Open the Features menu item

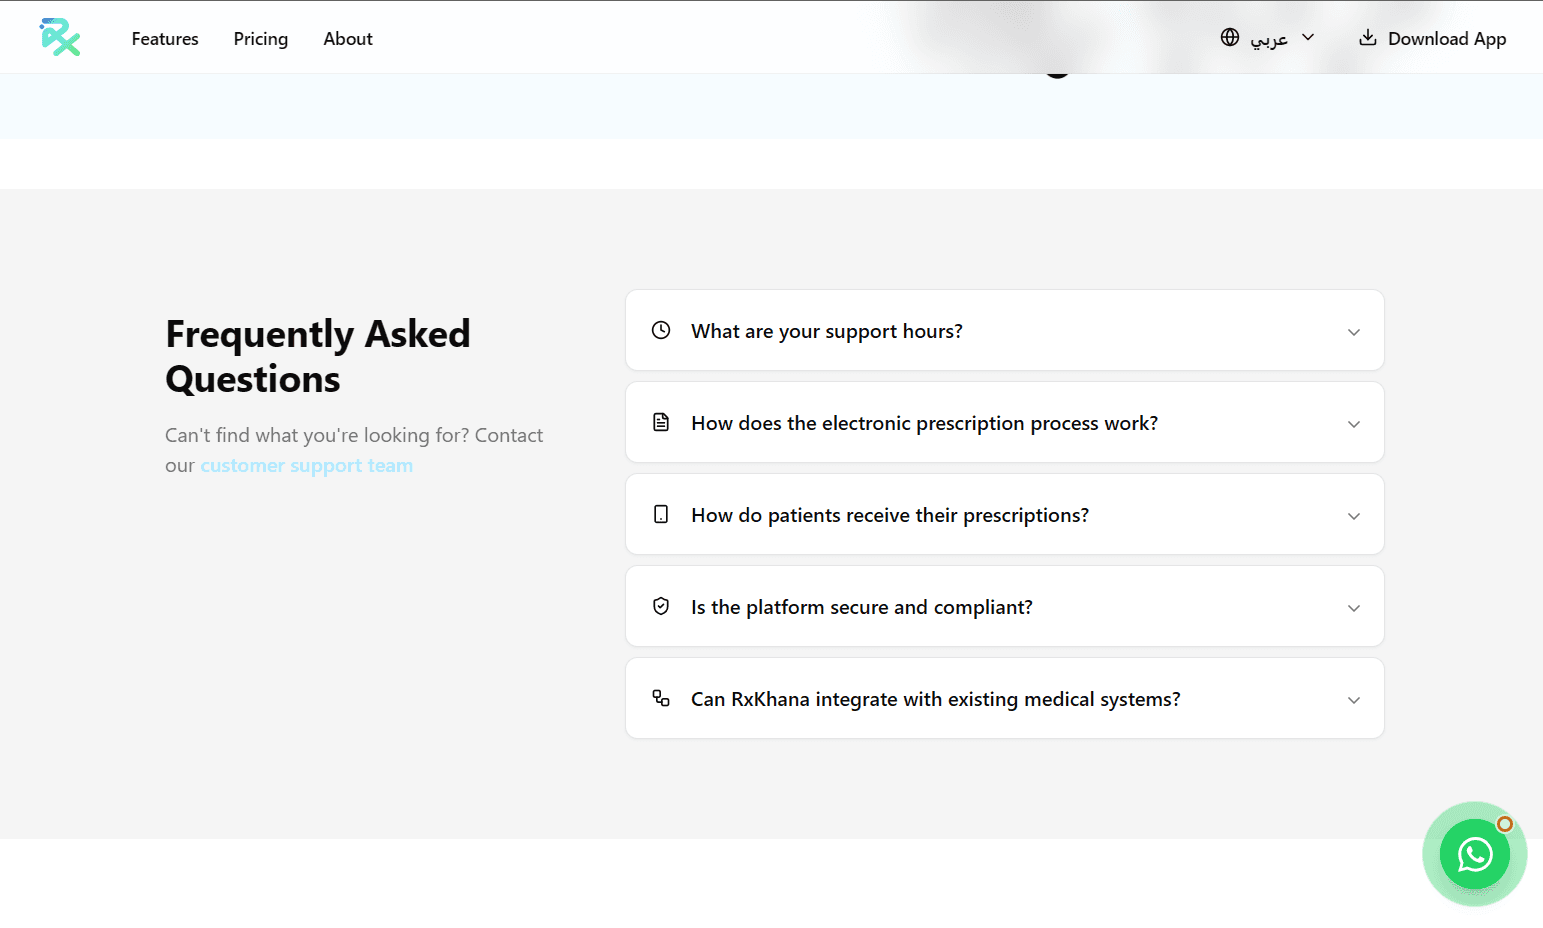[165, 39]
